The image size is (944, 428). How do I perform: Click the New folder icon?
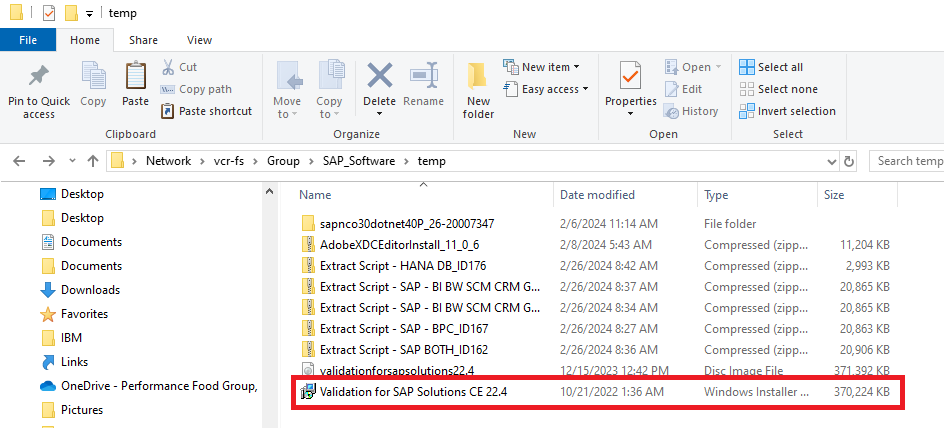478,76
